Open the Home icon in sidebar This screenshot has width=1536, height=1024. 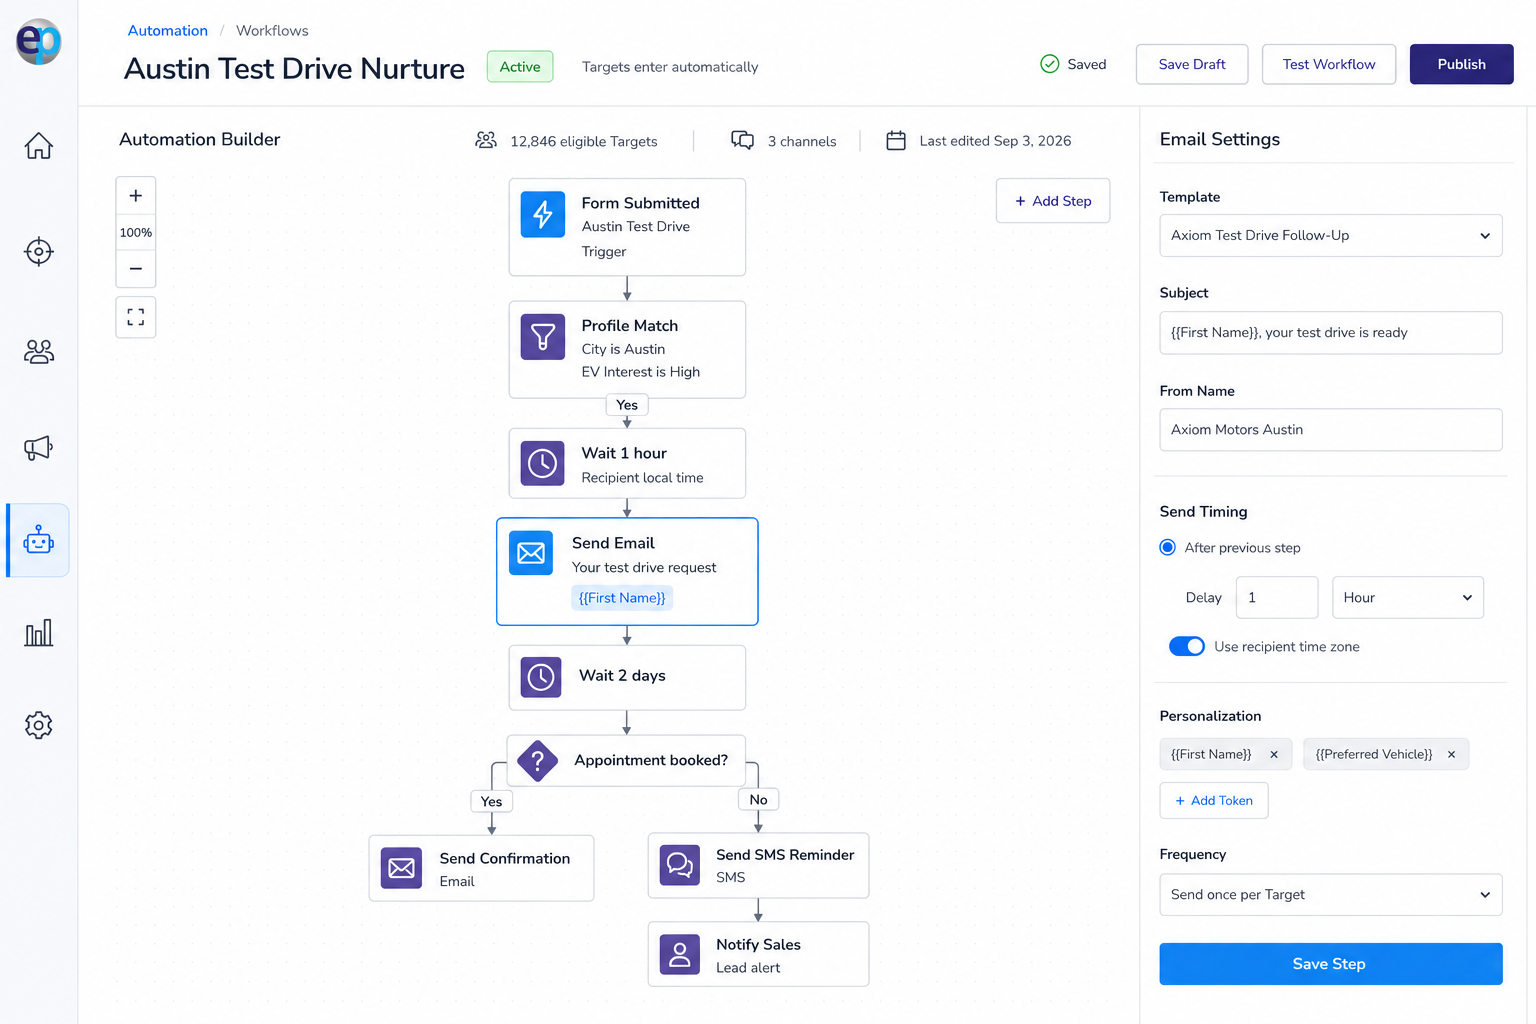(x=38, y=146)
